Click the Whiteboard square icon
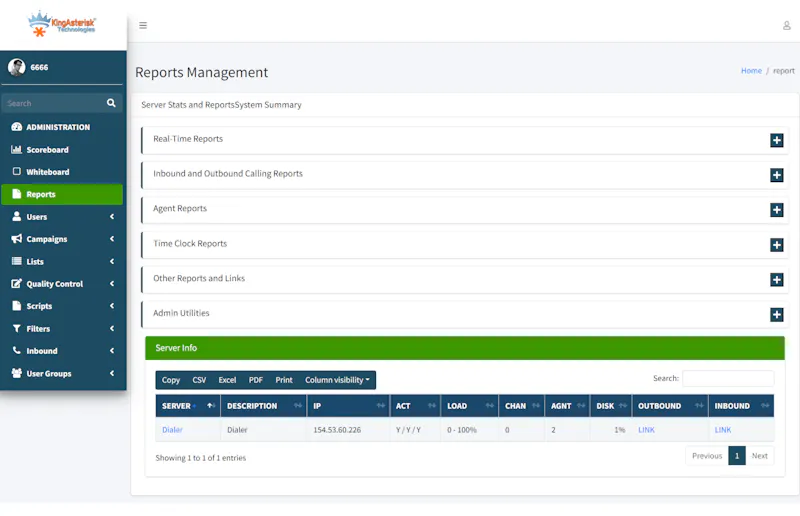This screenshot has width=800, height=516. point(17,171)
